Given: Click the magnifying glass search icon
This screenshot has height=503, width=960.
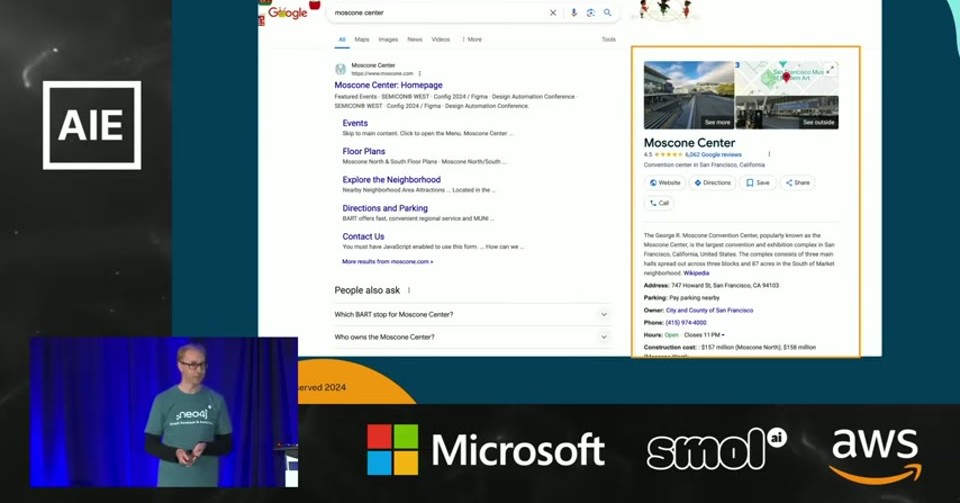Looking at the screenshot, I should click(607, 12).
